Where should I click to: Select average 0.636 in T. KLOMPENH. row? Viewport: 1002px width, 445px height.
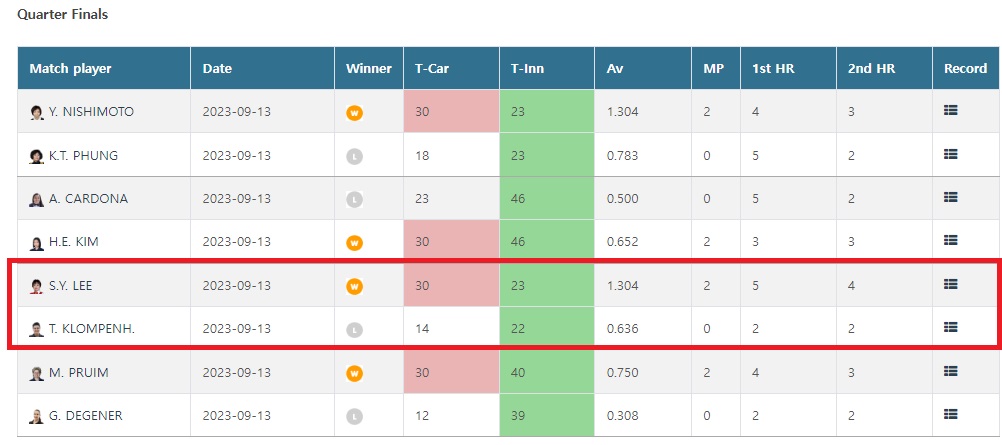(622, 329)
